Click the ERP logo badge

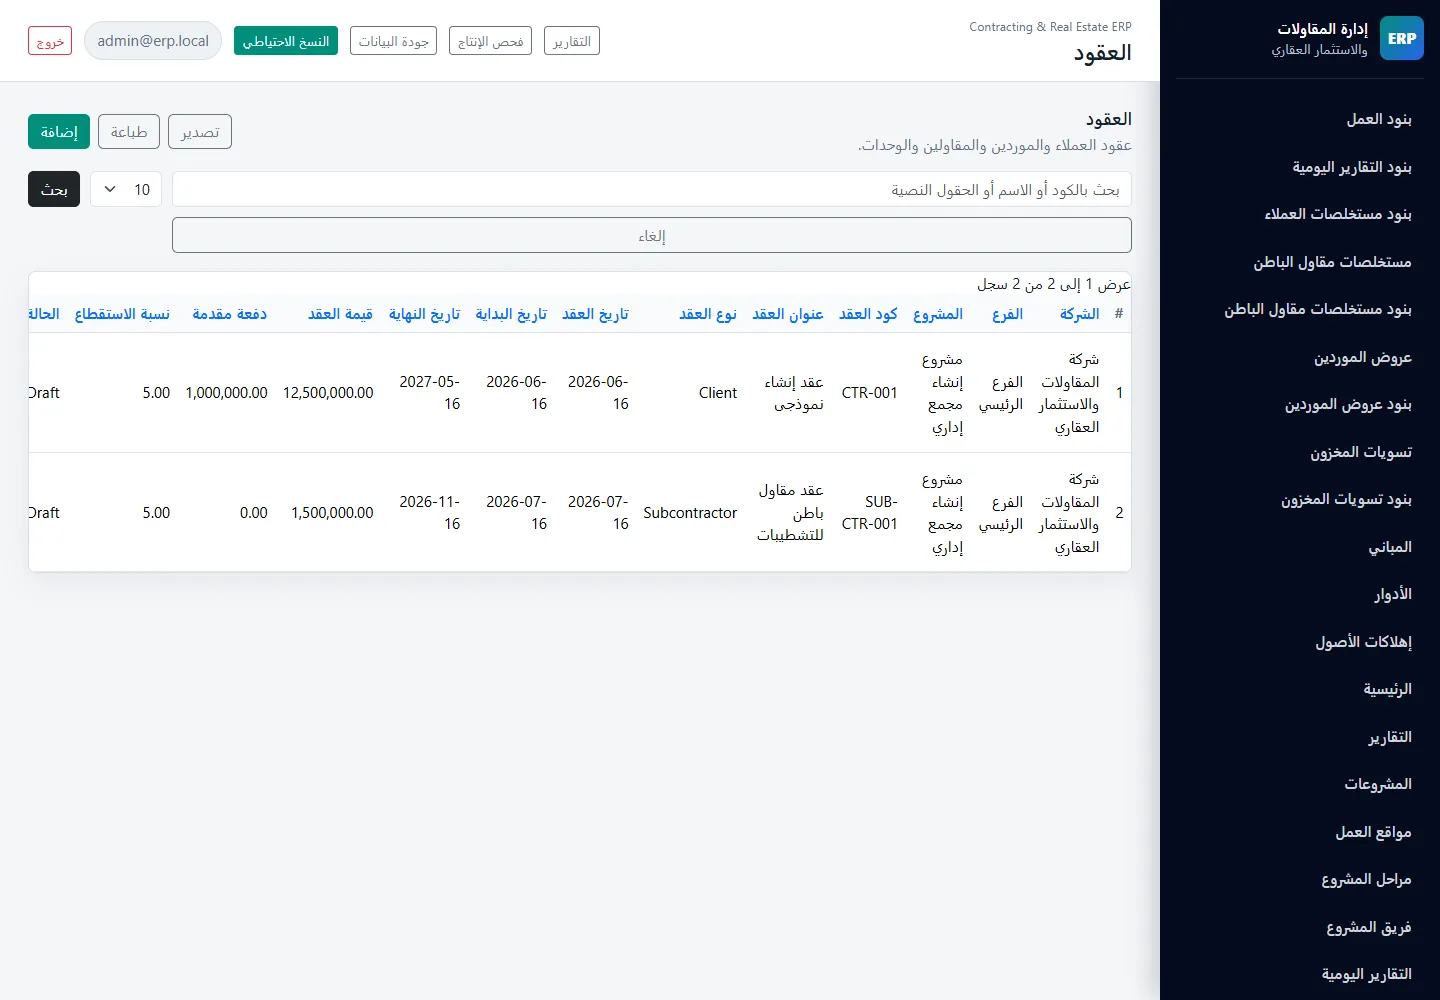tap(1402, 38)
